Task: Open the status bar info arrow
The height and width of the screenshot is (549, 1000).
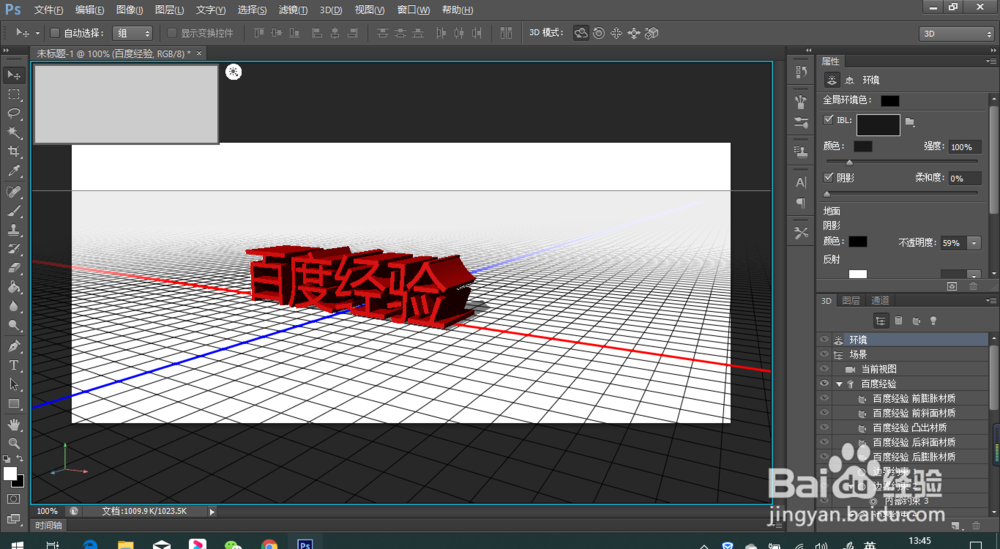Action: coord(212,511)
